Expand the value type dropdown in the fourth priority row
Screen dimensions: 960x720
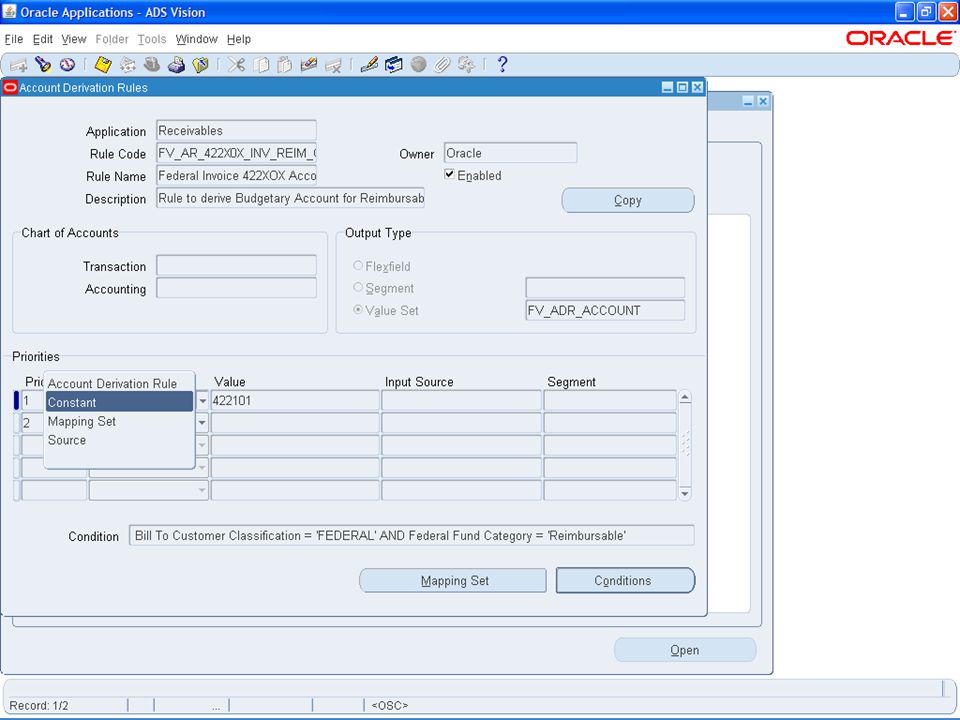pos(202,468)
